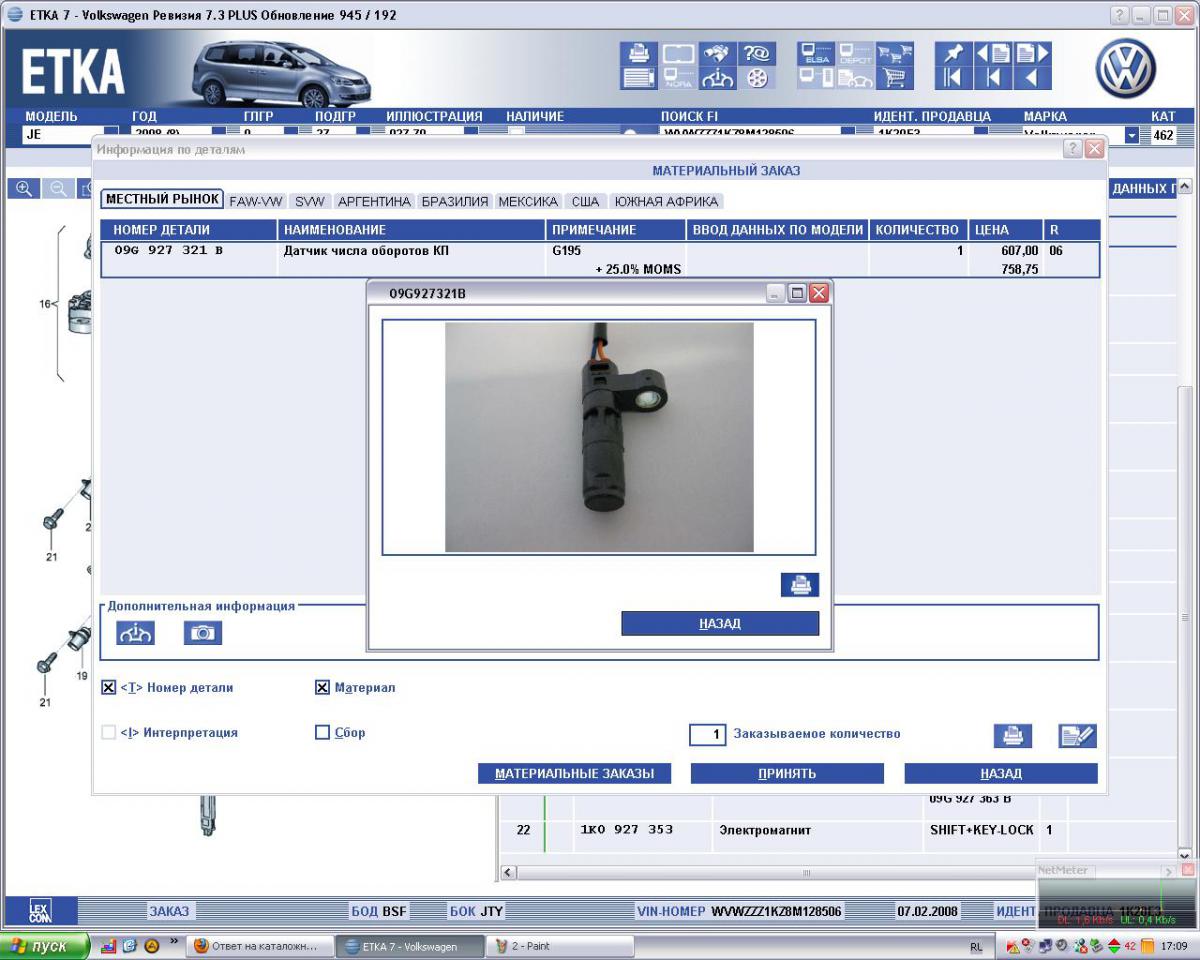Viewport: 1200px width, 960px height.
Task: Select the 09G 927 321 B part row
Action: (x=600, y=260)
